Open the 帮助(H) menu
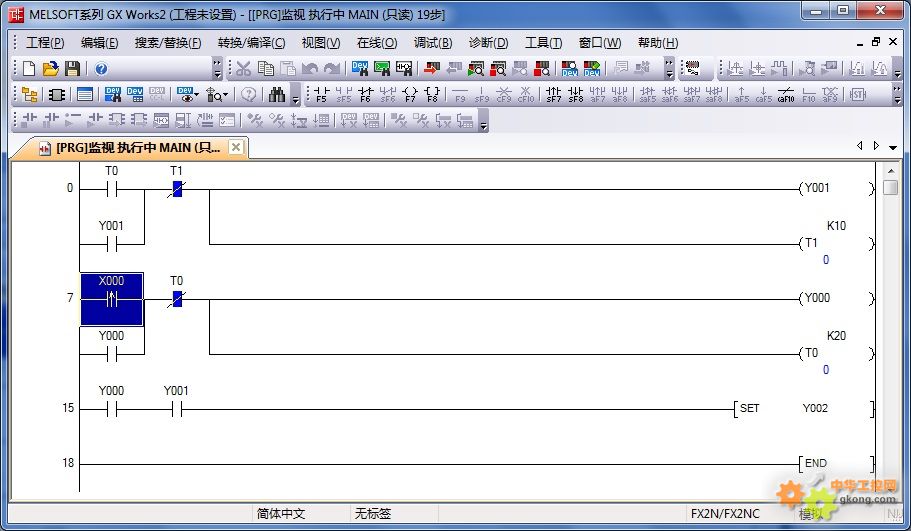911x531 pixels. click(x=658, y=43)
